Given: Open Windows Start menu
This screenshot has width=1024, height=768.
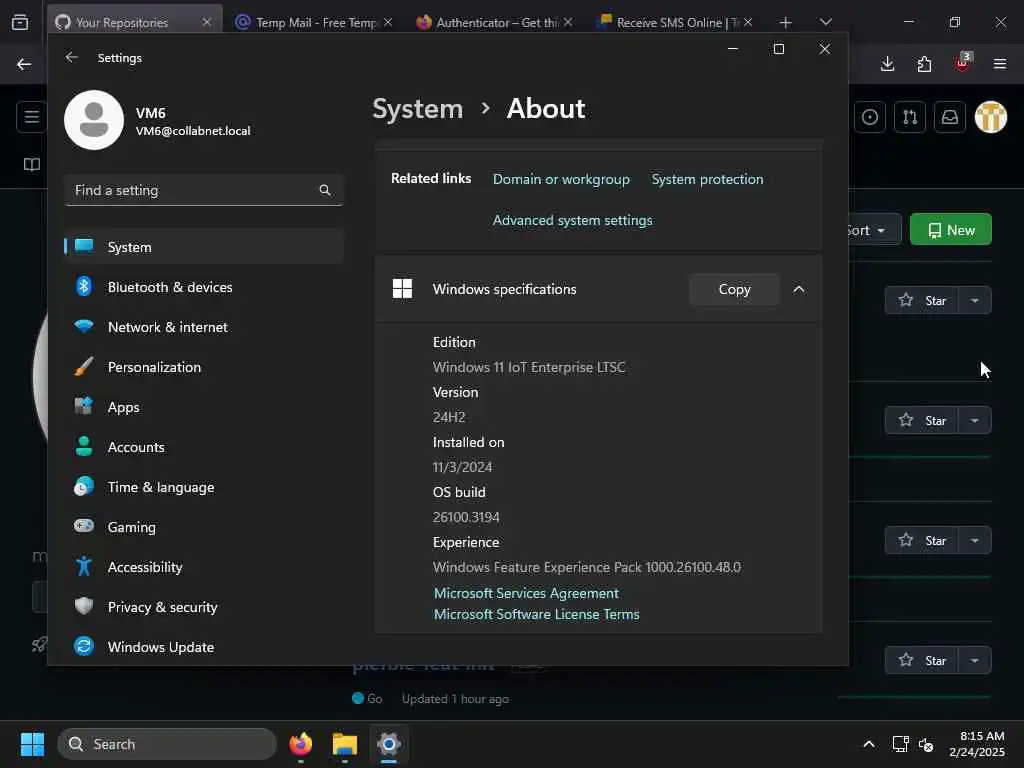Looking at the screenshot, I should point(32,744).
